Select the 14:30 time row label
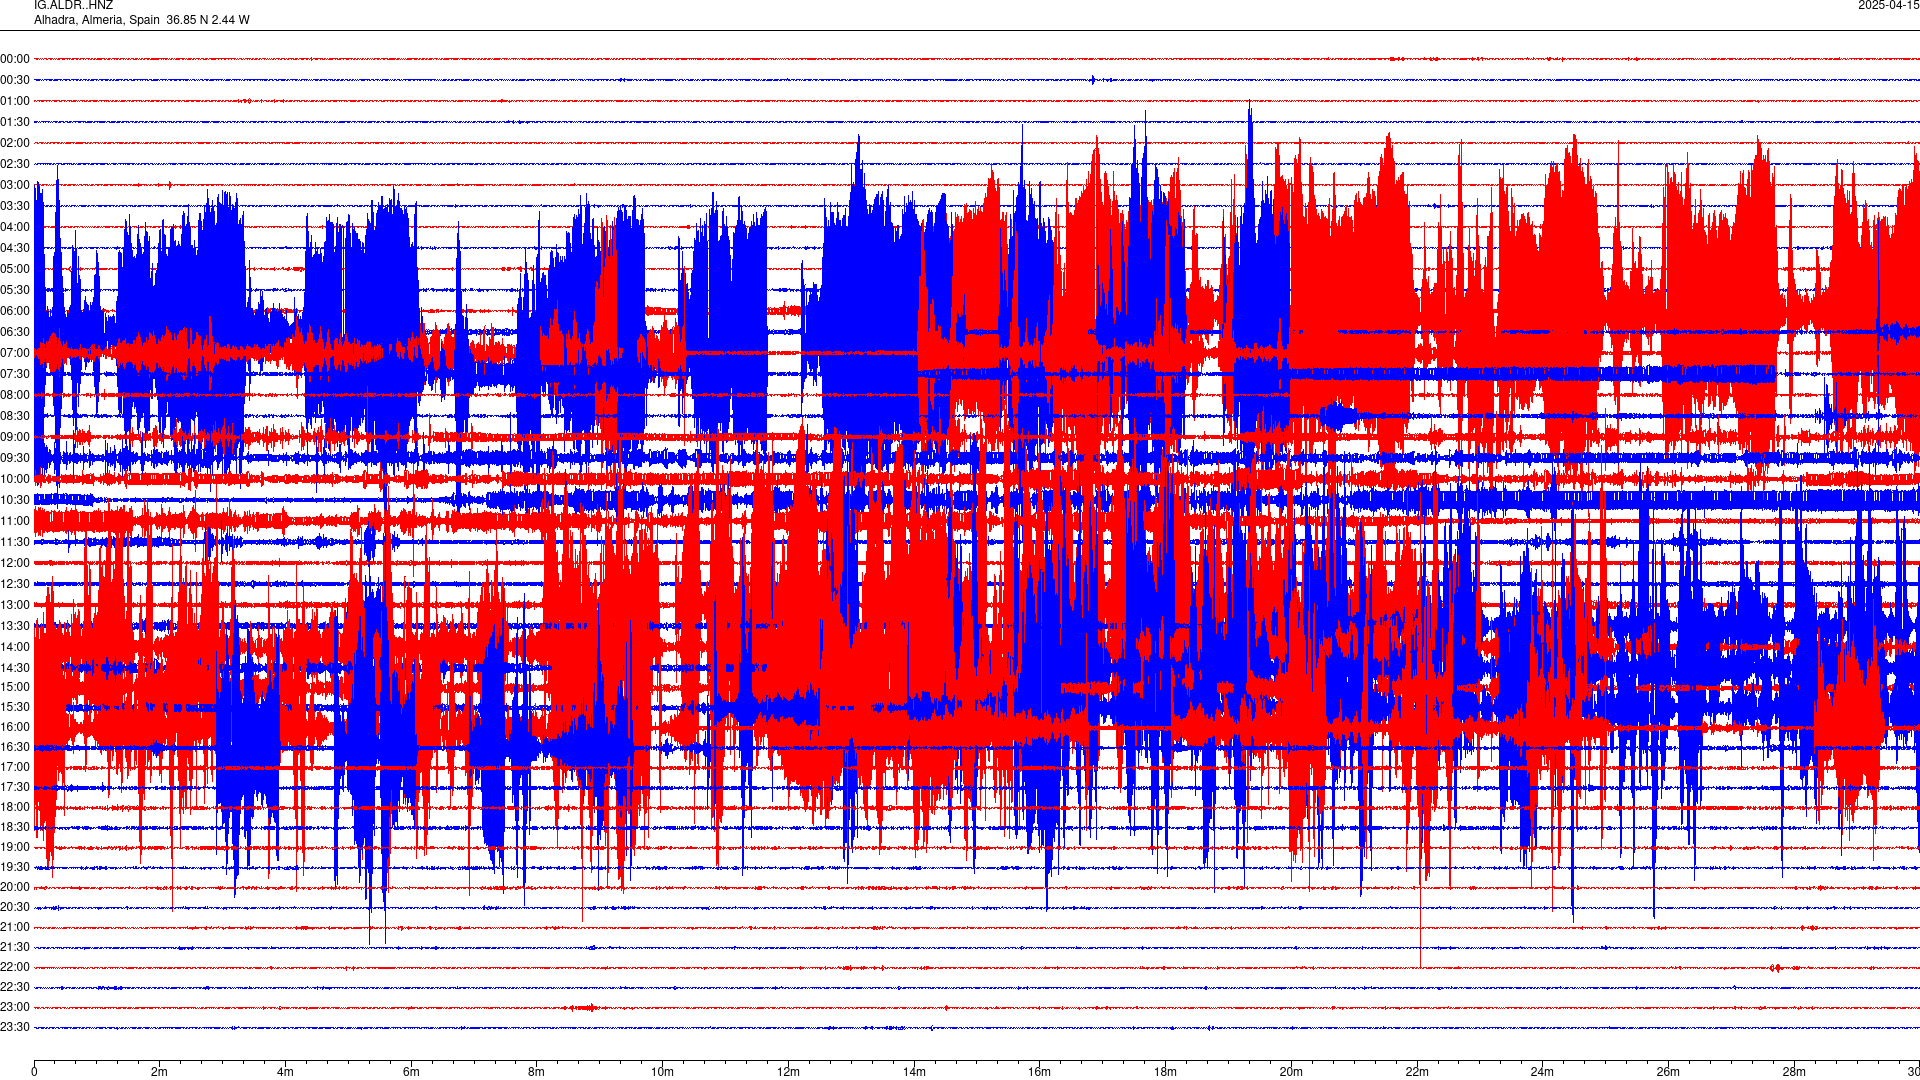The width and height of the screenshot is (1920, 1080). [x=15, y=668]
